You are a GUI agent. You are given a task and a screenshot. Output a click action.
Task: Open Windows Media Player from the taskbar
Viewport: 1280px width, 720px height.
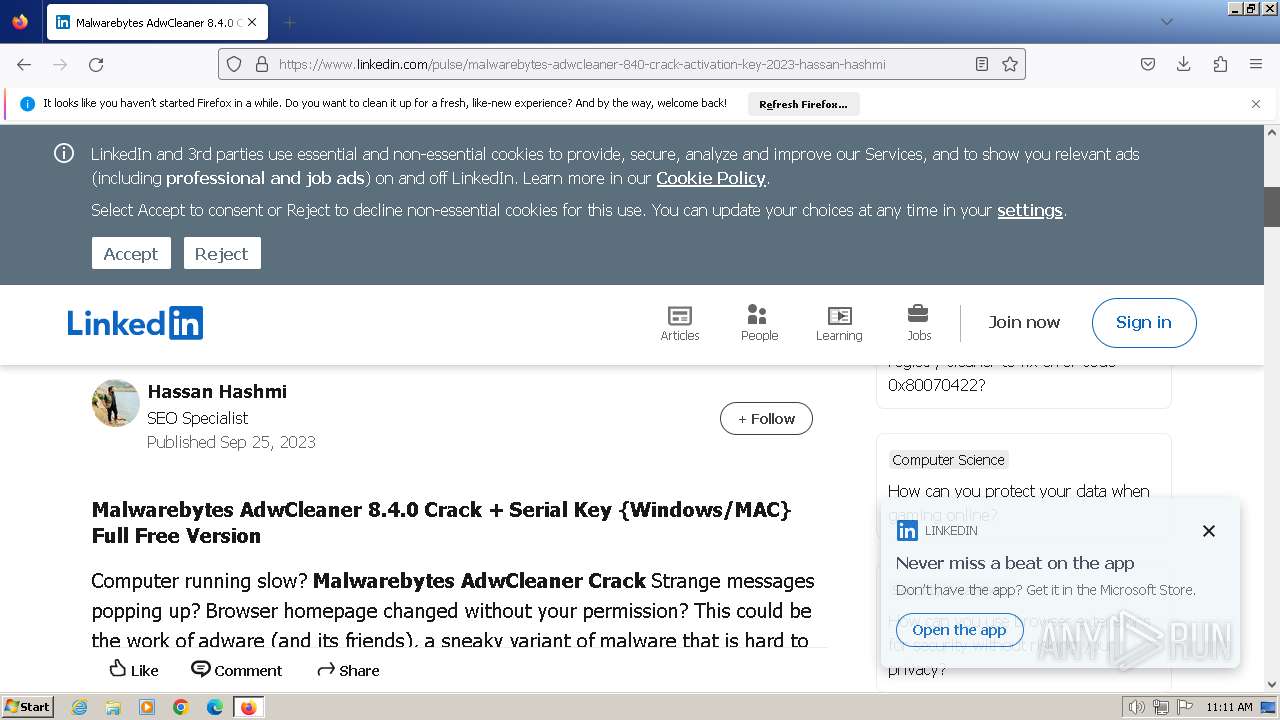(x=147, y=707)
